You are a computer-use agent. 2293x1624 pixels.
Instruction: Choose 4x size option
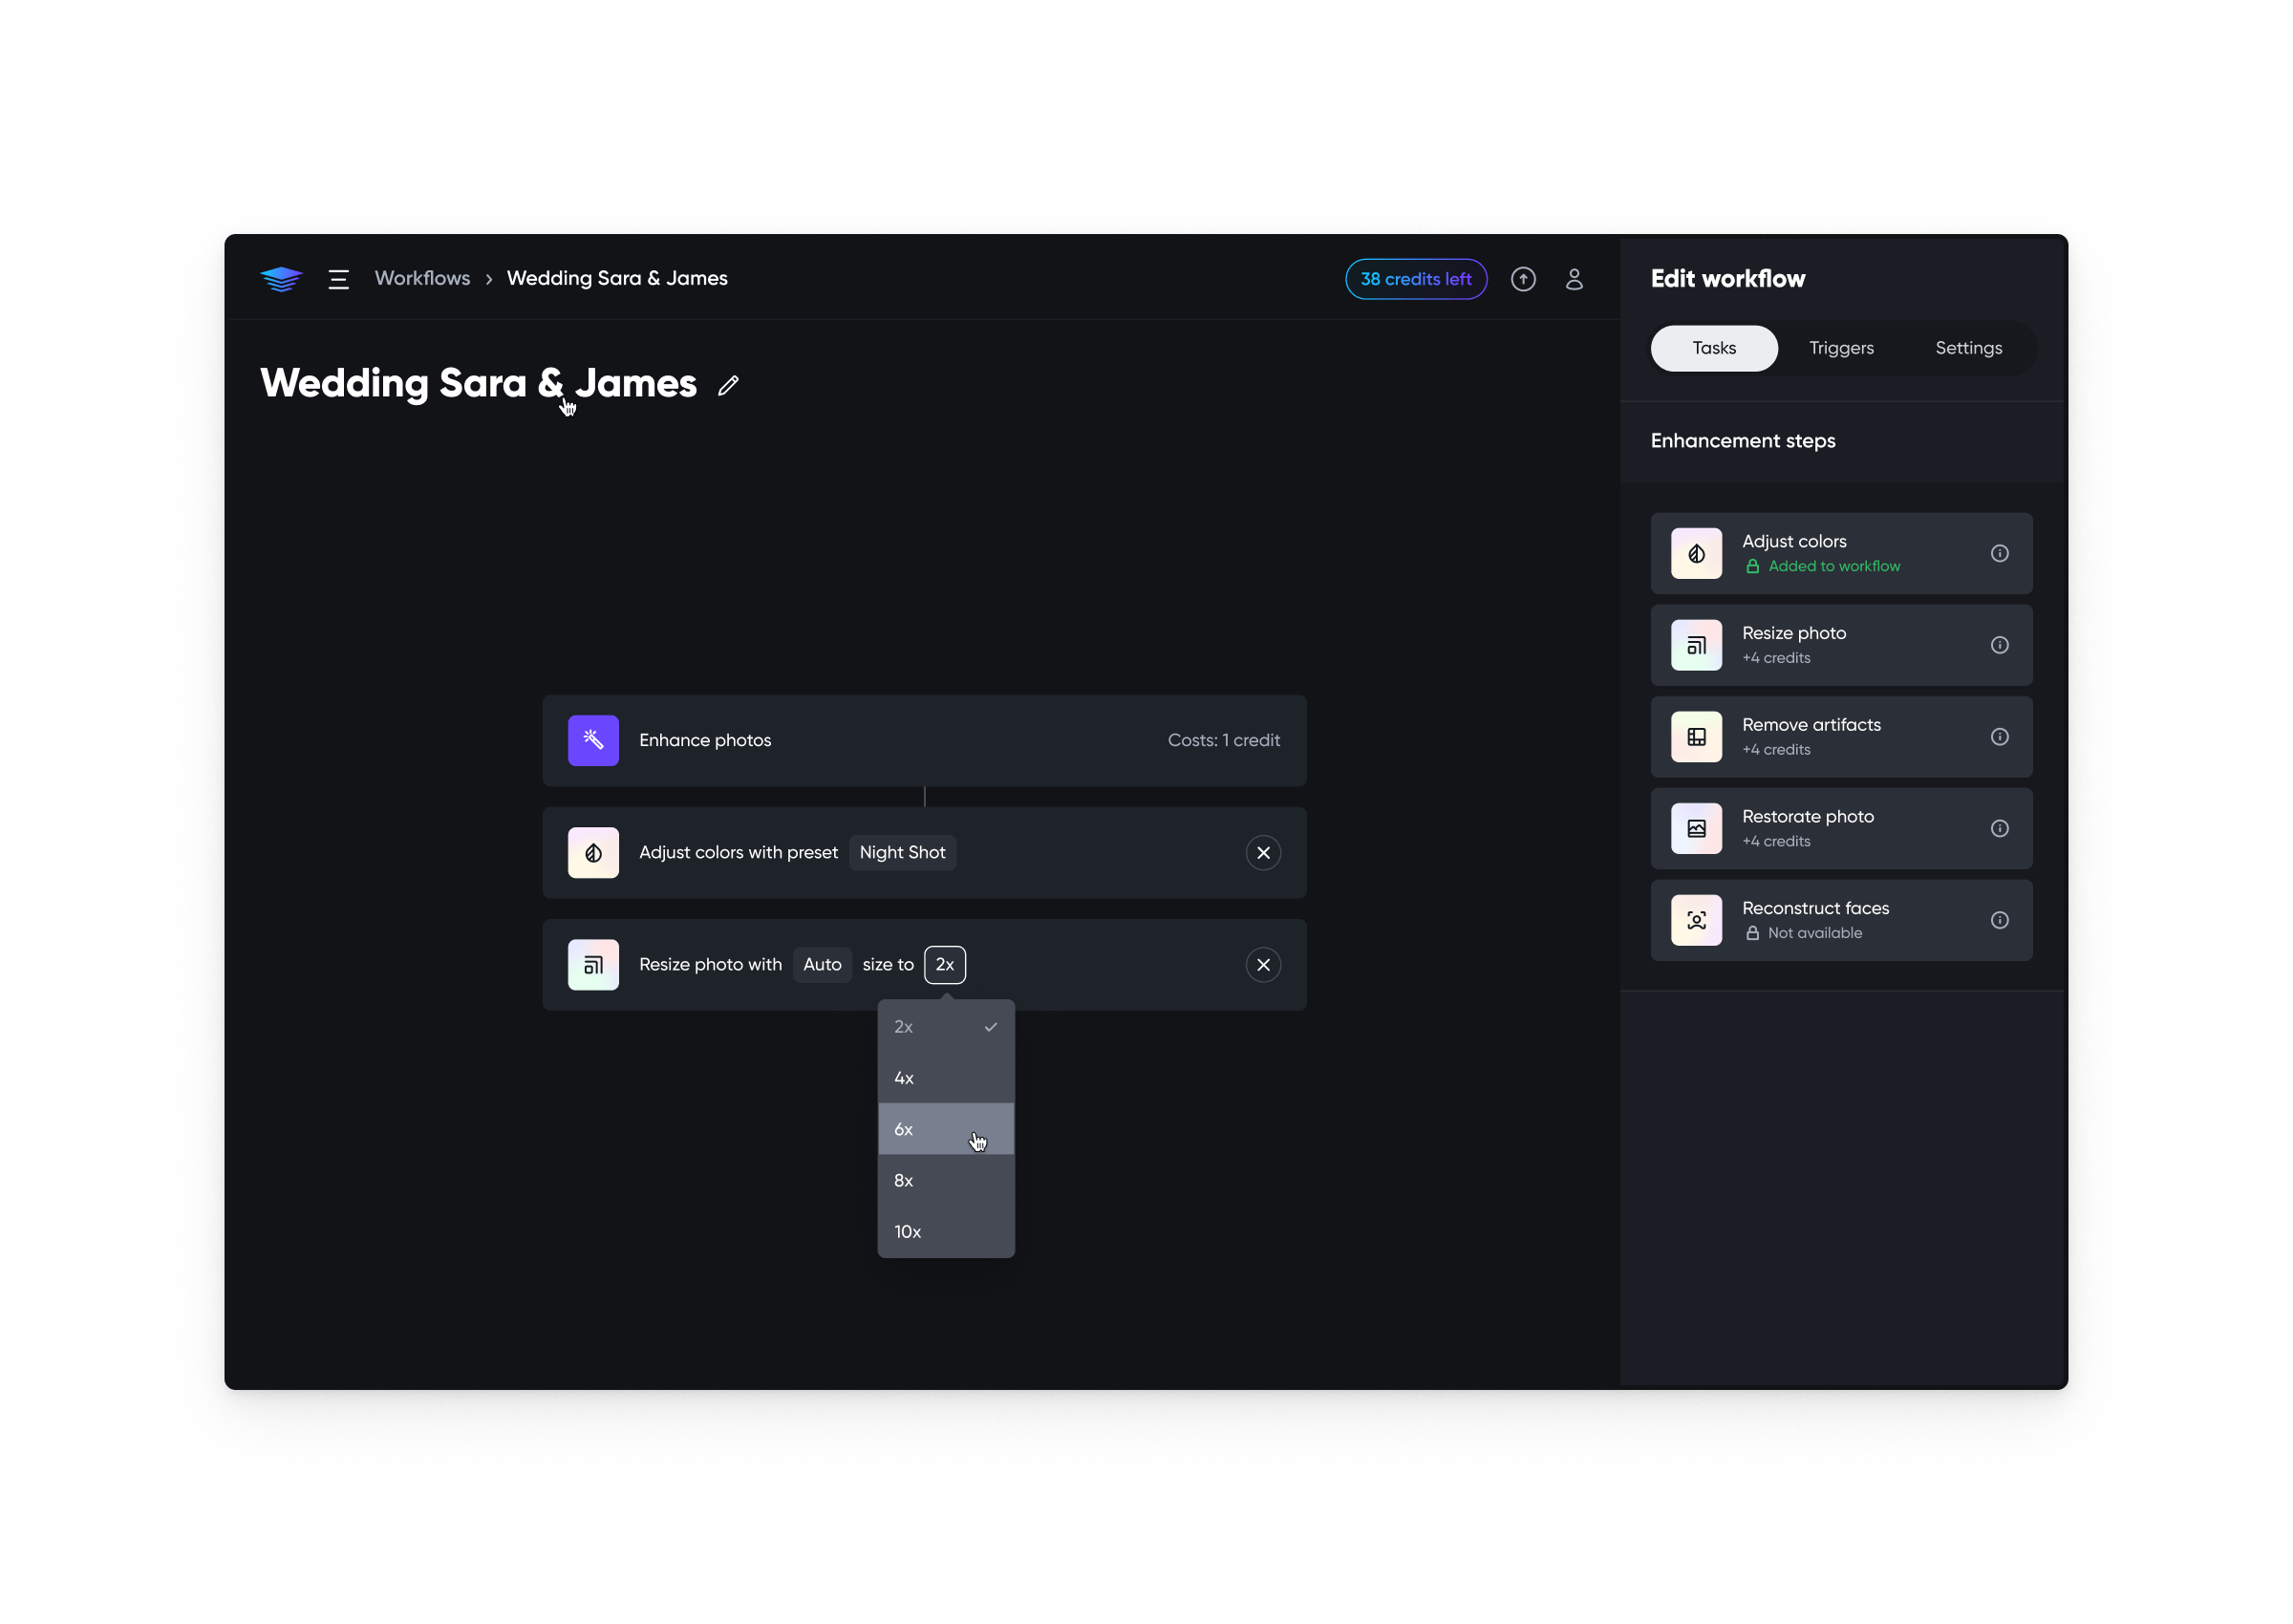946,1078
